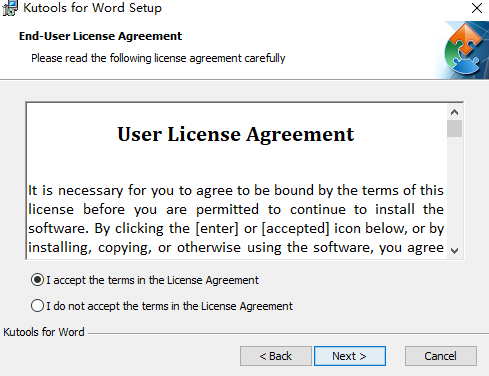Click the 'I do not accept the terms' label
Viewport: 489px width, 376px height.
coord(169,306)
